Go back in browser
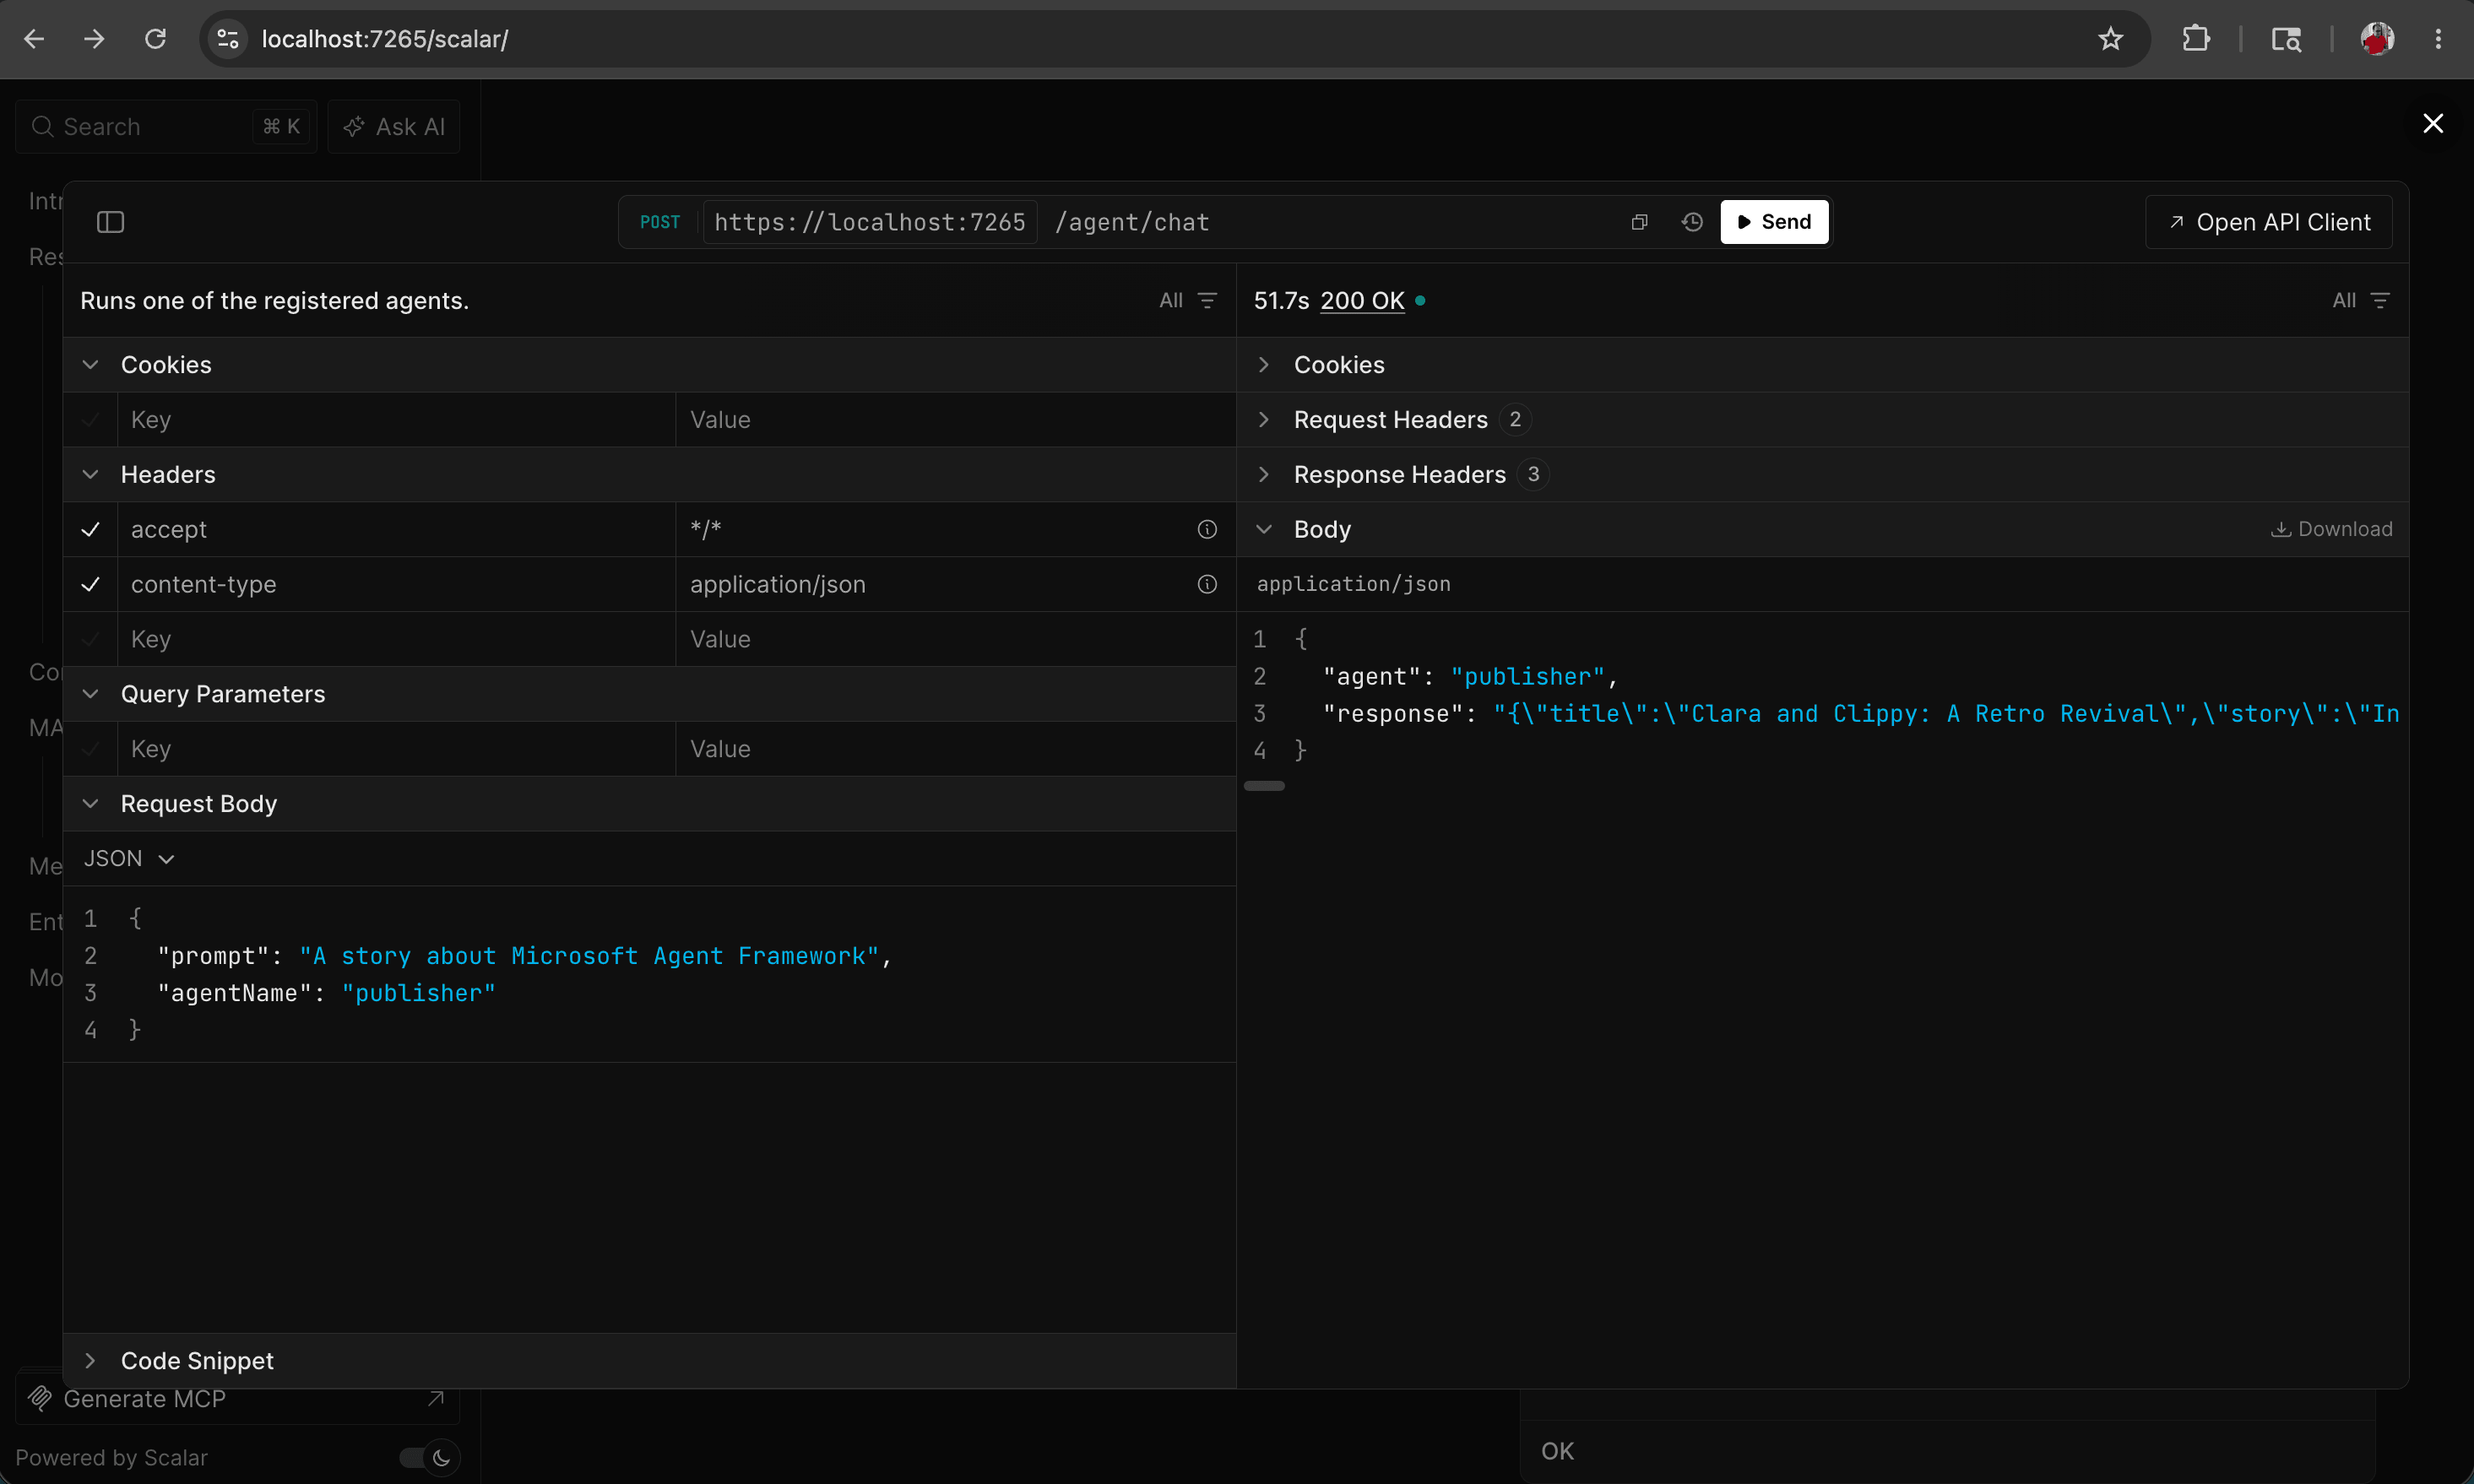 pyautogui.click(x=34, y=39)
